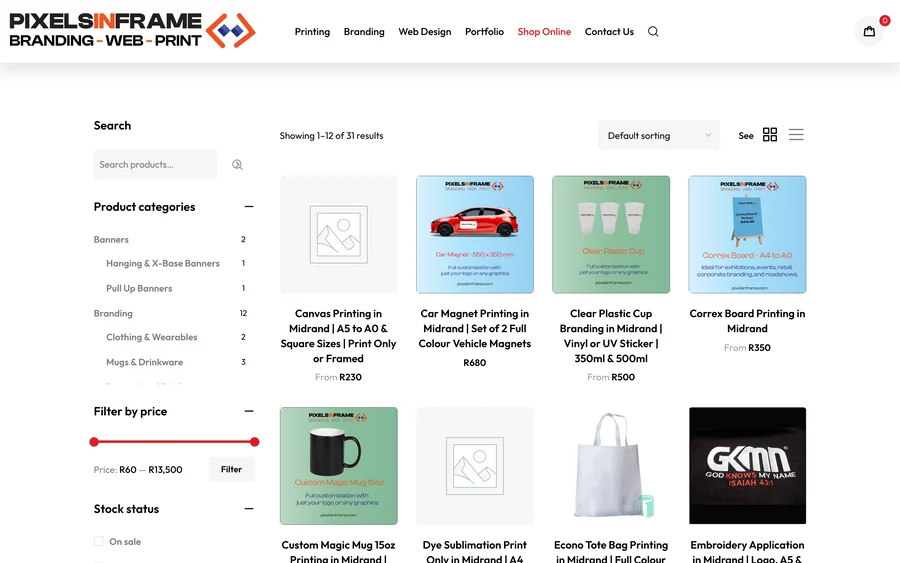Viewport: 900px width, 563px height.
Task: Open the Dye Sublimation placeholder thumbnail
Action: pyautogui.click(x=475, y=466)
